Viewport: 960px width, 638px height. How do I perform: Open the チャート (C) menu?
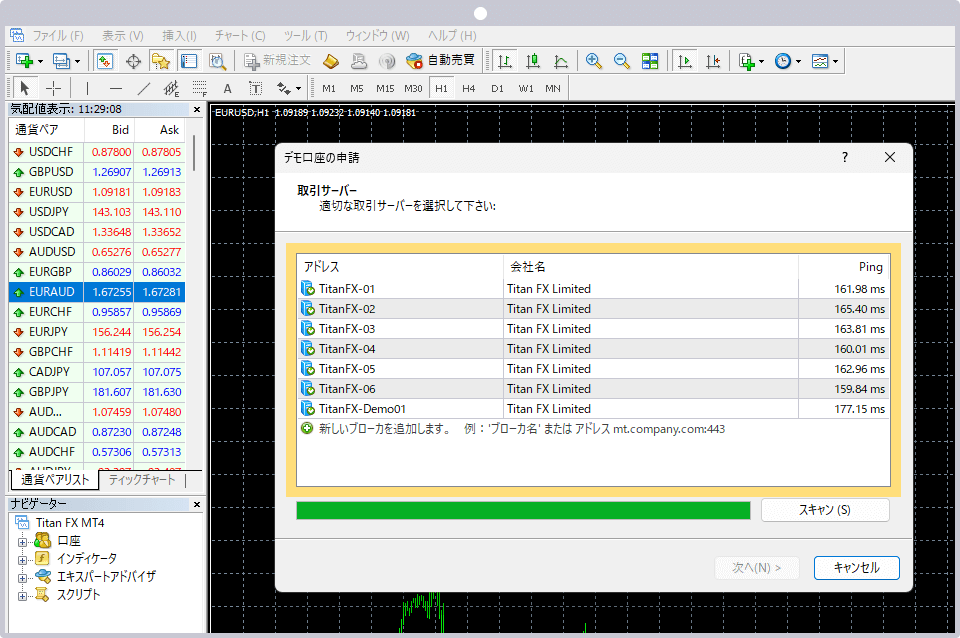(x=240, y=36)
